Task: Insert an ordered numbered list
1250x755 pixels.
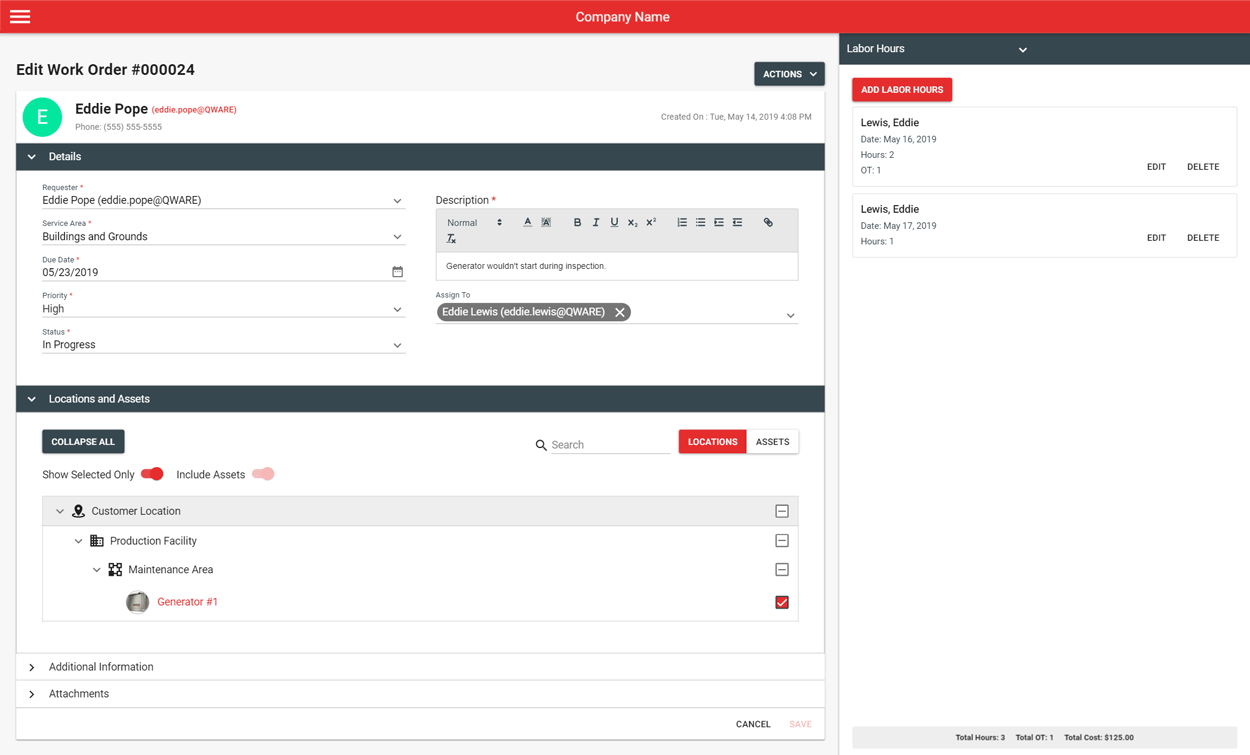Action: point(682,222)
